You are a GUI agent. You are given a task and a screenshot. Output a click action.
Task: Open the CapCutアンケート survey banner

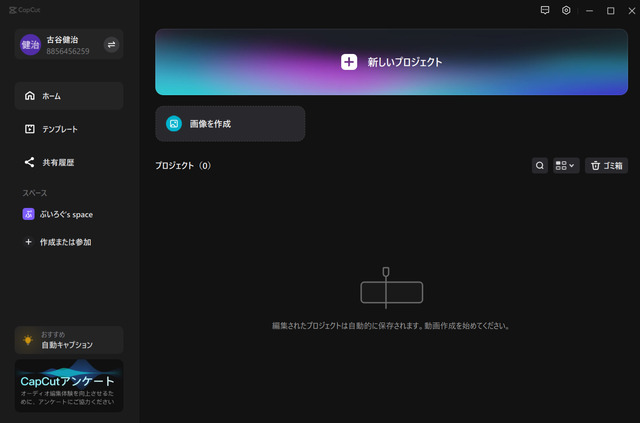pos(69,385)
